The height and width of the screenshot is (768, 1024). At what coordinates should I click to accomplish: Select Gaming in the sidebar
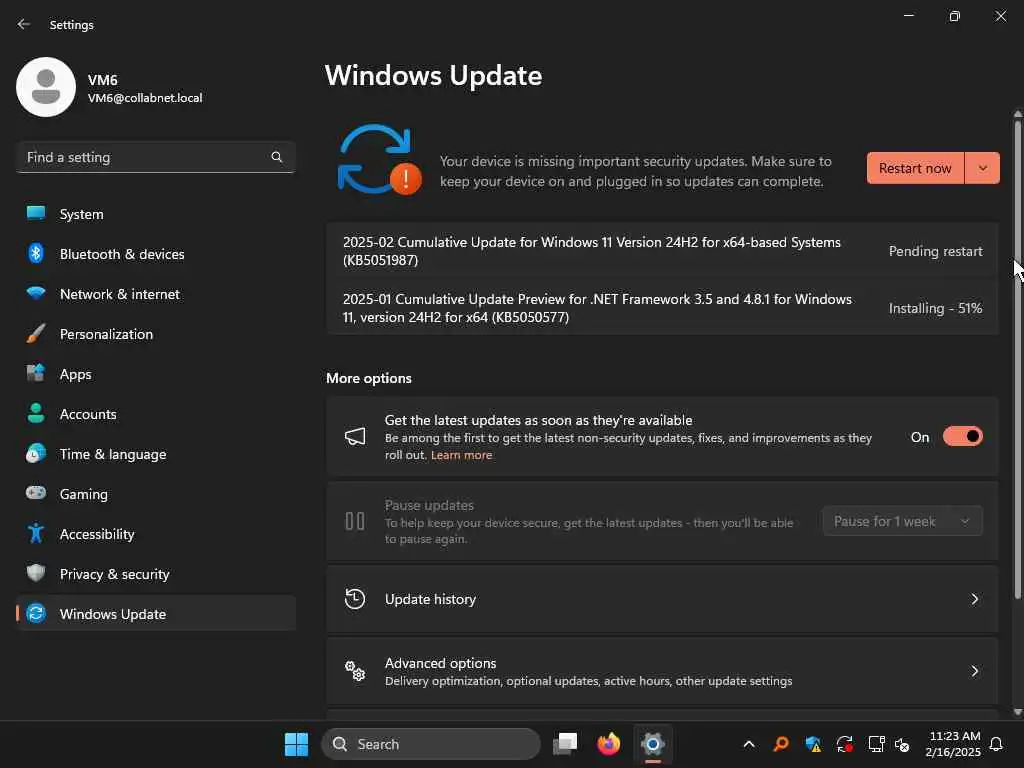click(155, 494)
